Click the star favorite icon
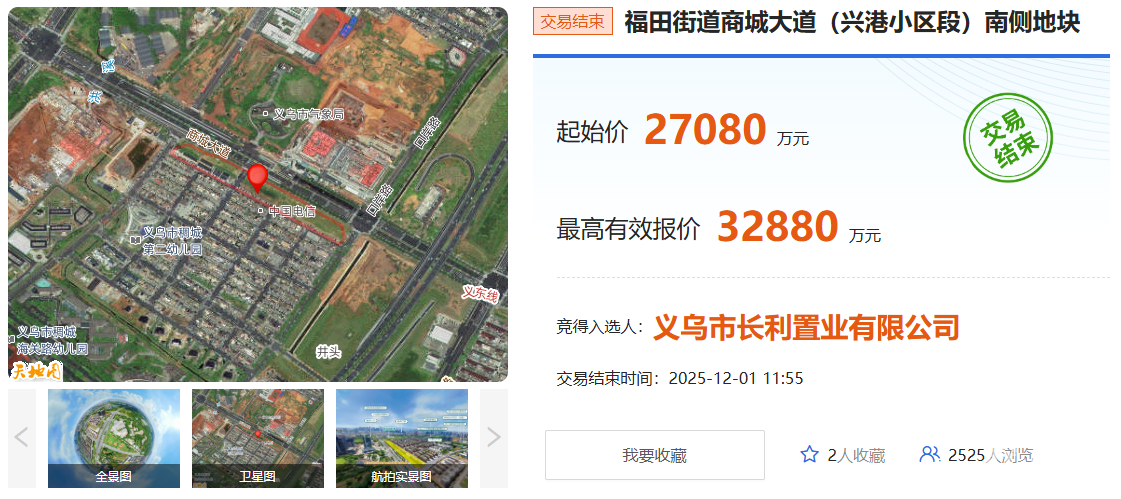 [809, 455]
